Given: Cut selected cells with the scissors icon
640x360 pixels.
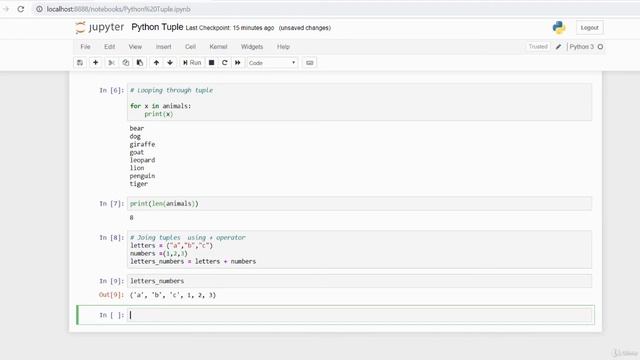Looking at the screenshot, I should point(111,63).
